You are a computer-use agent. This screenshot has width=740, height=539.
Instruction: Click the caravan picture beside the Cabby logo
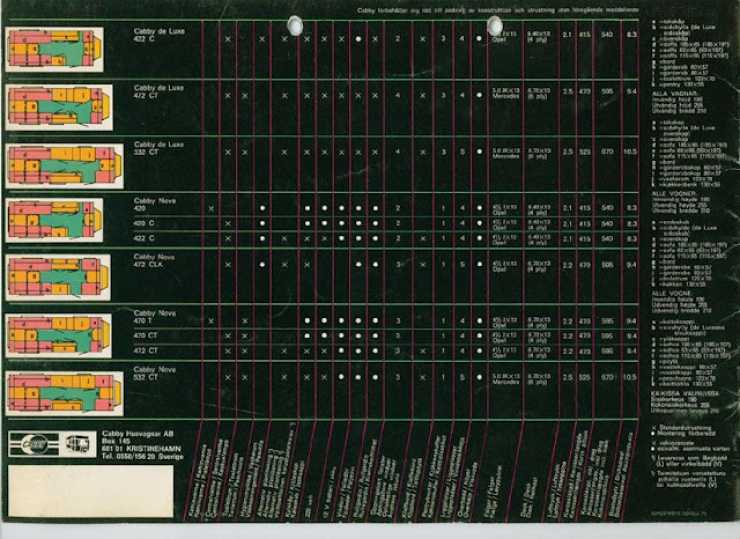[x=78, y=445]
